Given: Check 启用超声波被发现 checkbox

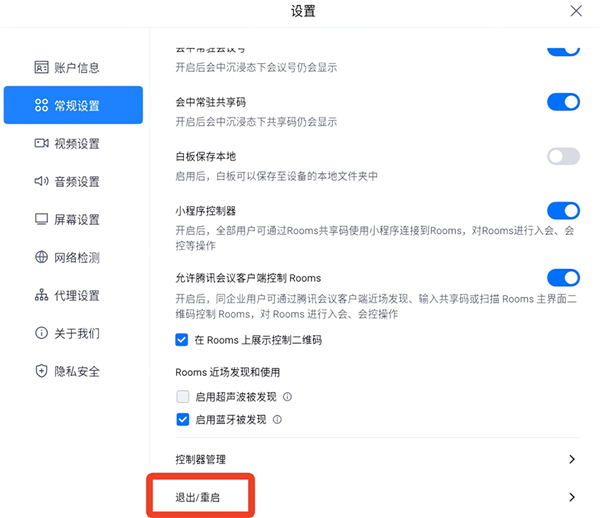Looking at the screenshot, I should (x=182, y=397).
